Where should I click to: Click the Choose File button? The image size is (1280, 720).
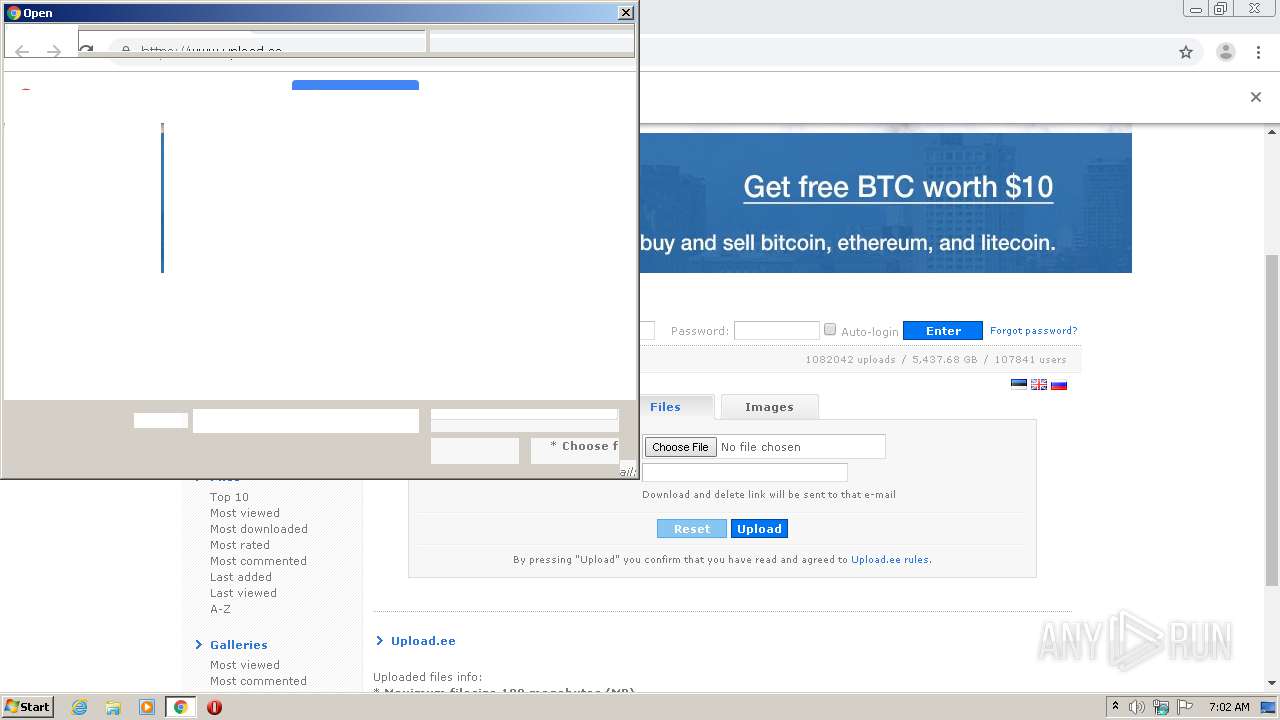pyautogui.click(x=680, y=447)
